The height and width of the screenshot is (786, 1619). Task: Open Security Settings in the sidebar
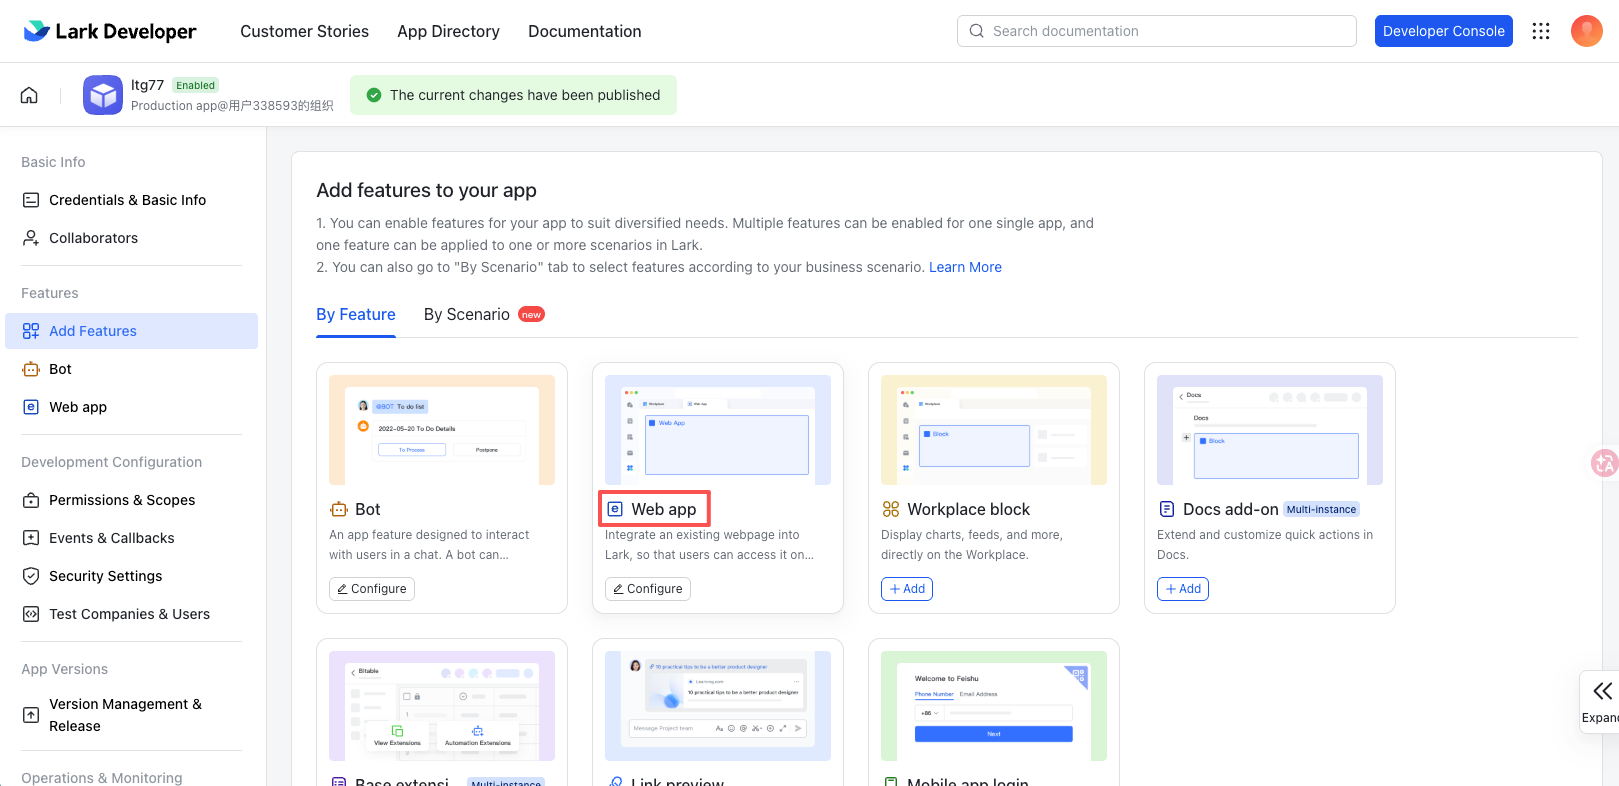pos(105,576)
